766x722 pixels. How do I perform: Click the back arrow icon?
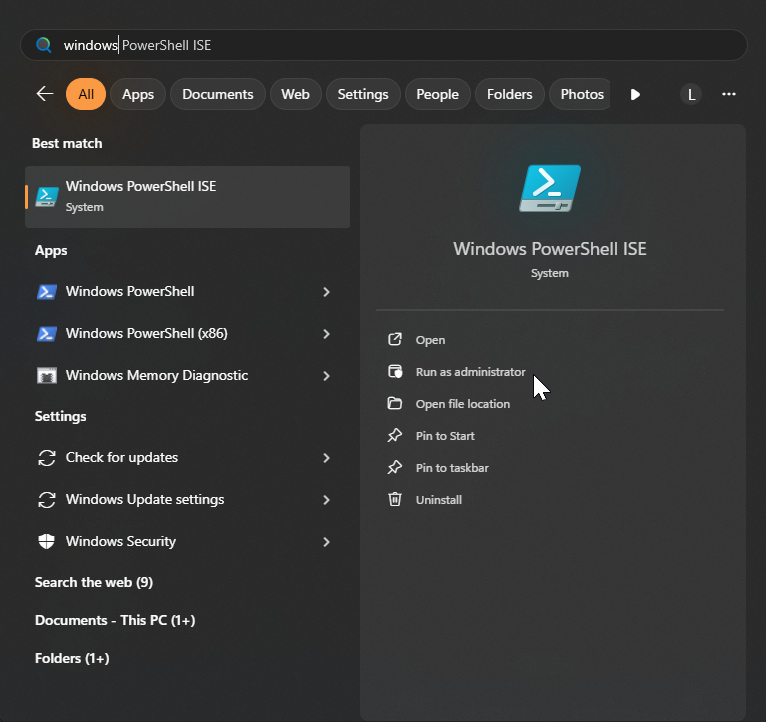point(45,94)
